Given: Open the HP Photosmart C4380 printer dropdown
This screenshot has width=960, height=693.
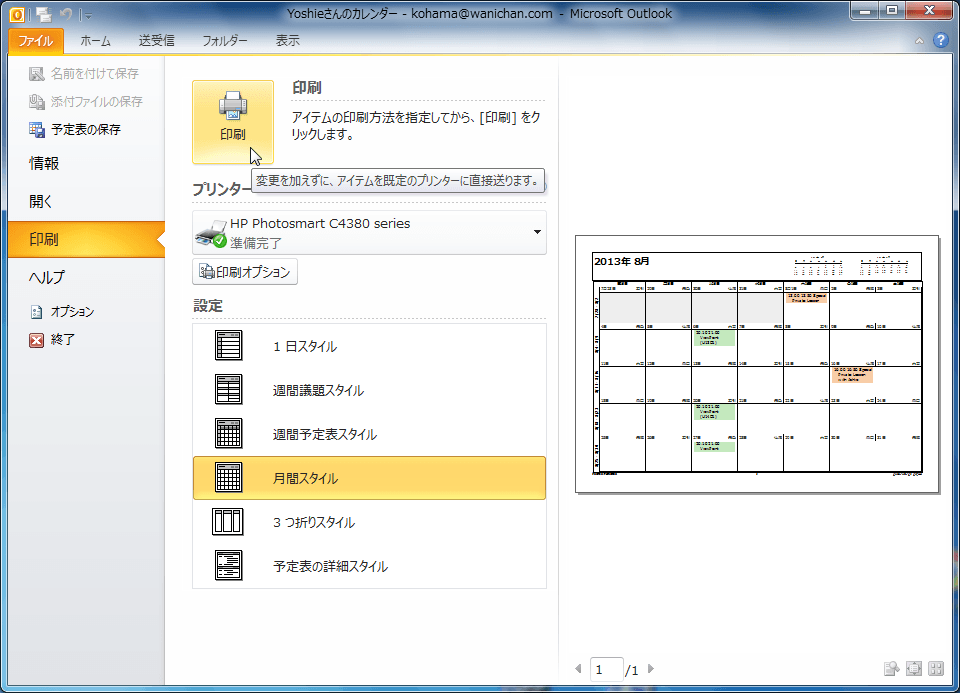Looking at the screenshot, I should 369,233.
